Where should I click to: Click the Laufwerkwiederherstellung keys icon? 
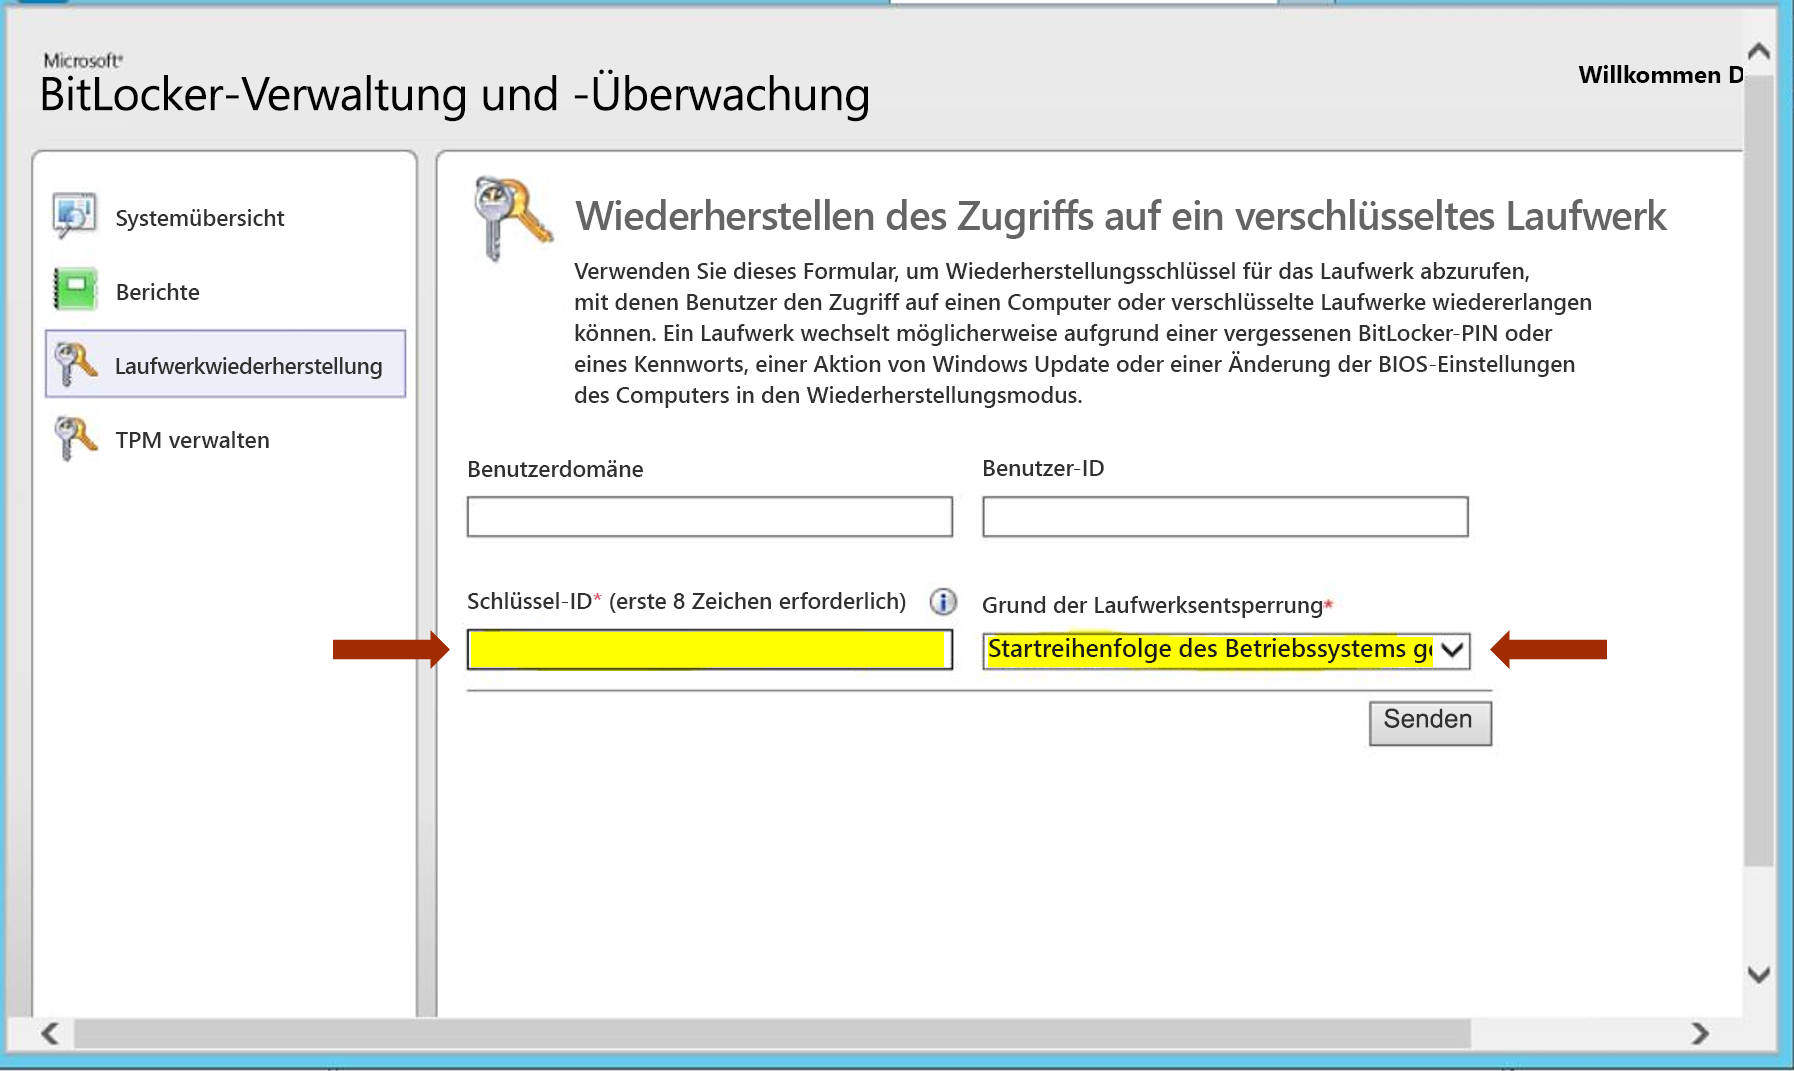pos(74,364)
